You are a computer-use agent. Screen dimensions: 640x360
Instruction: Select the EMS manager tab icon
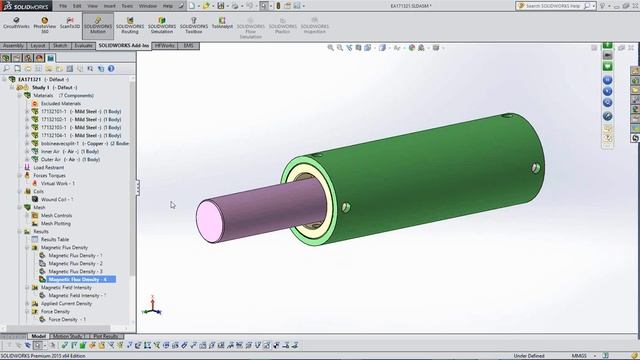(50, 58)
